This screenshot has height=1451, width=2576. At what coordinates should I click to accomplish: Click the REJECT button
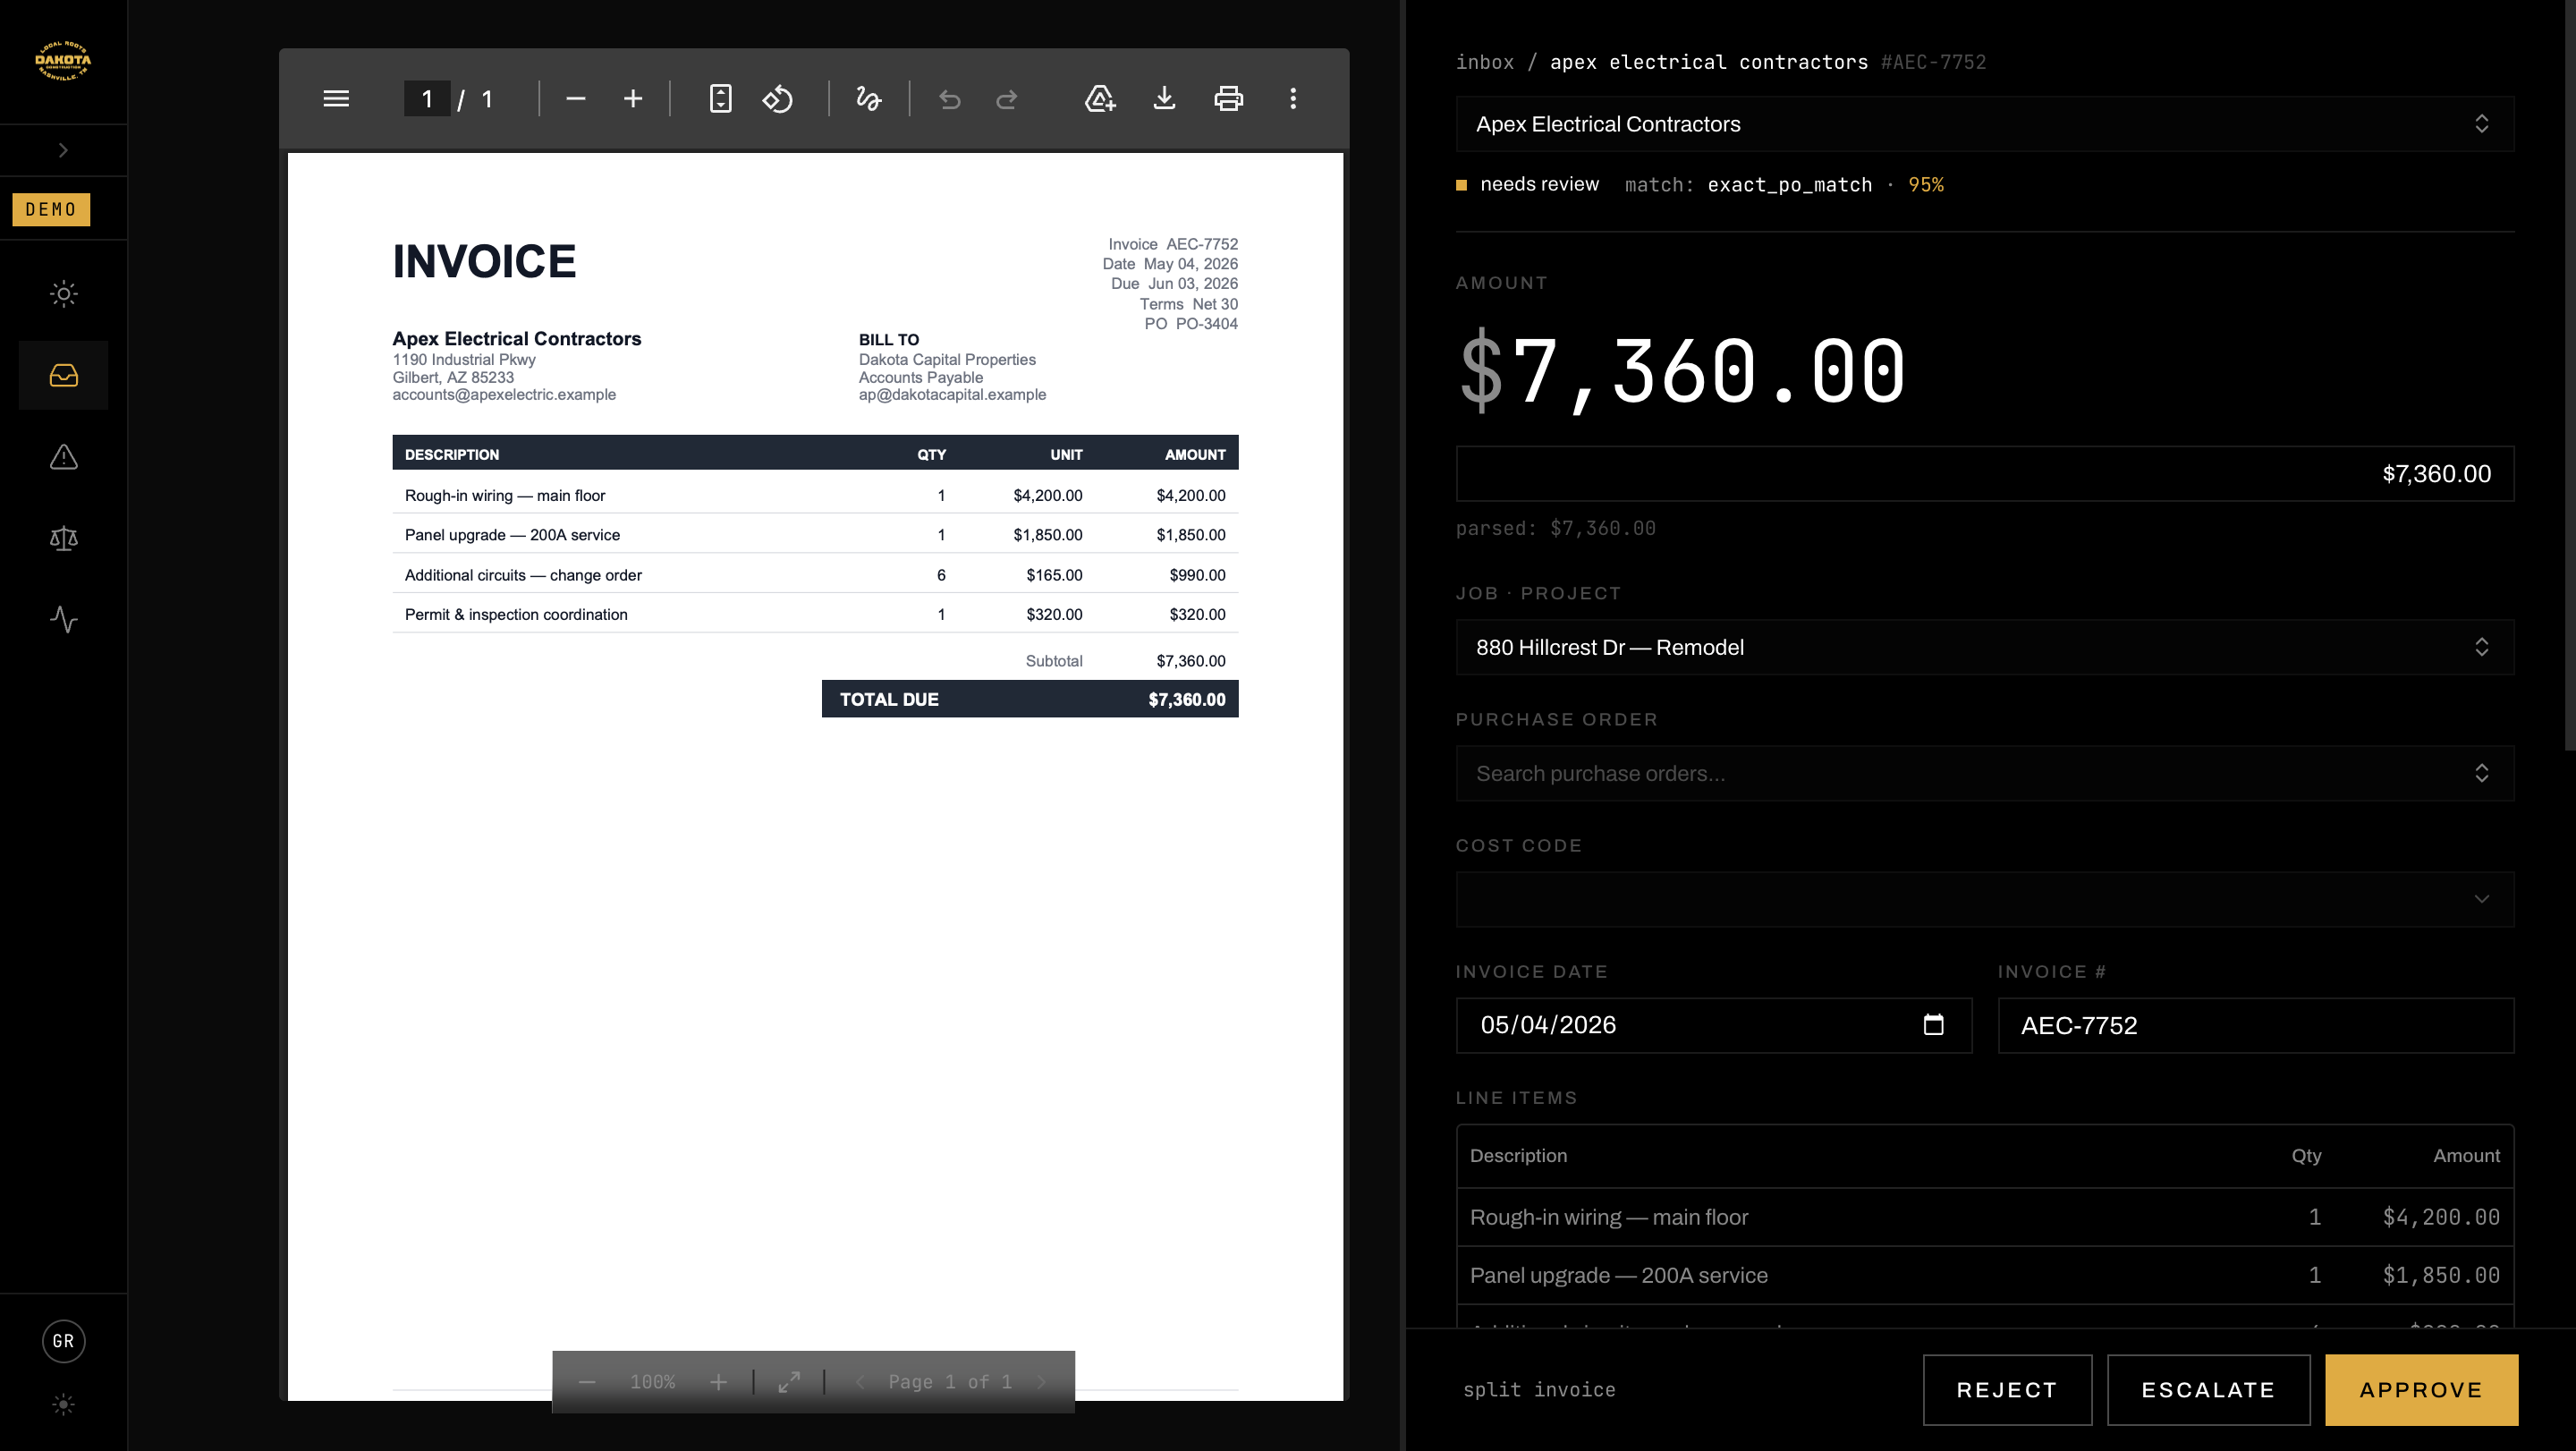2007,1390
